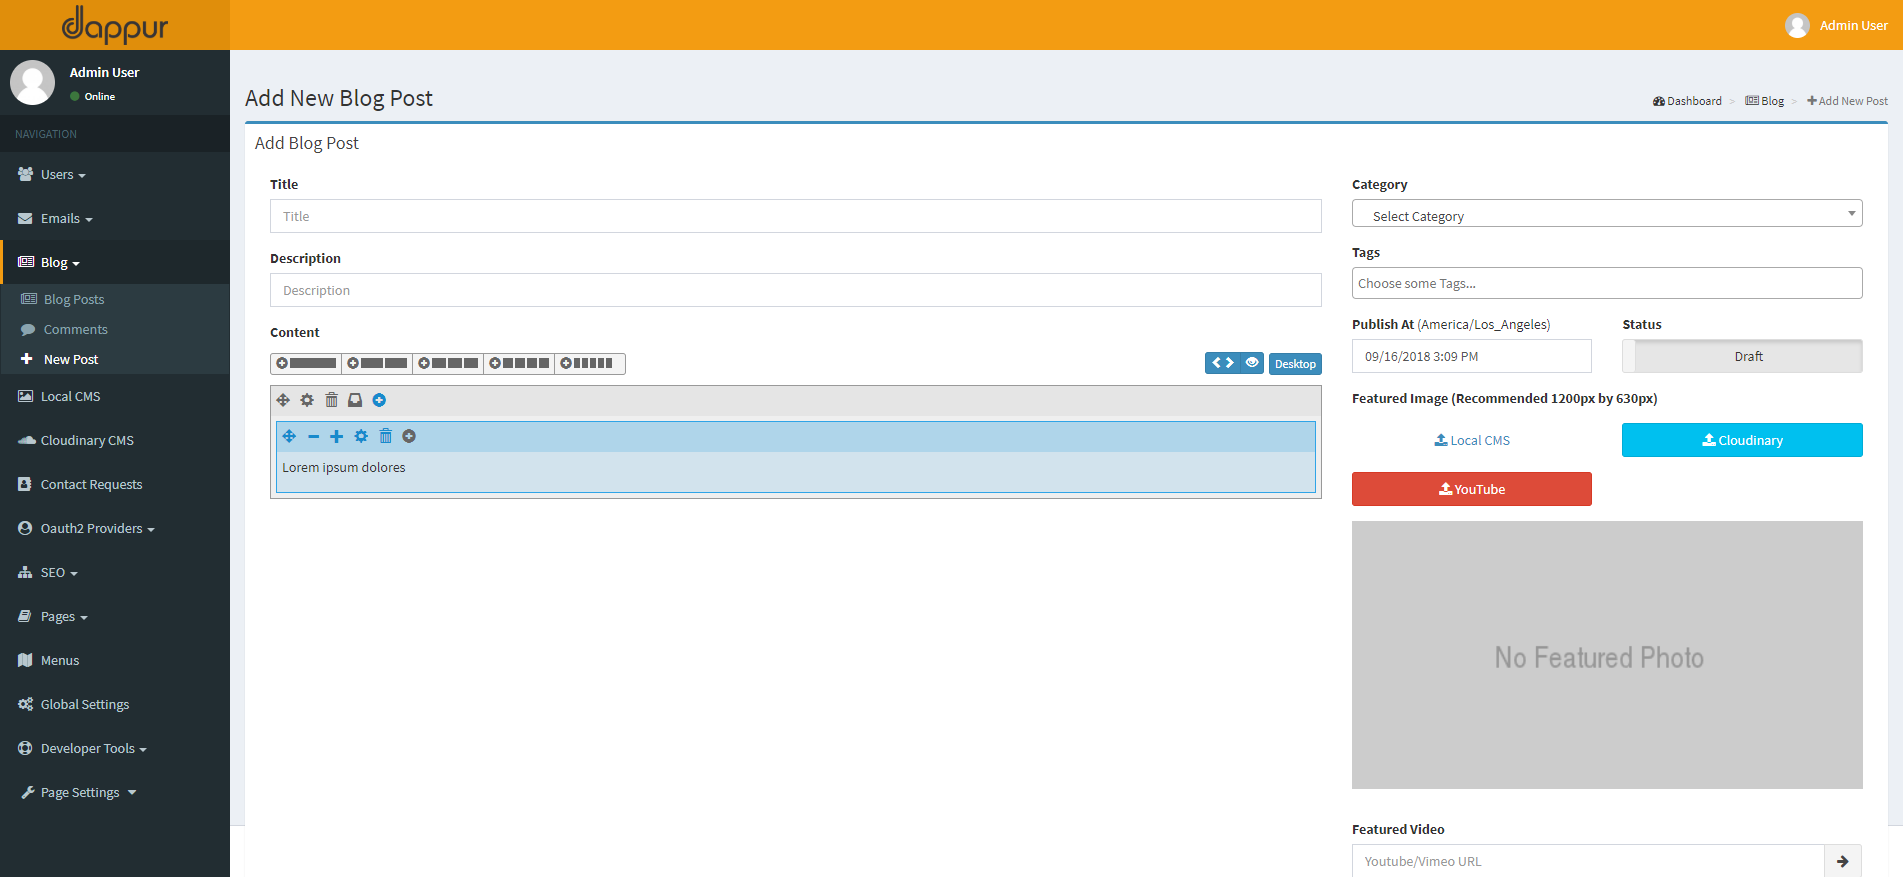Click Add New Post breadcrumb
The height and width of the screenshot is (877, 1903).
click(x=1847, y=101)
